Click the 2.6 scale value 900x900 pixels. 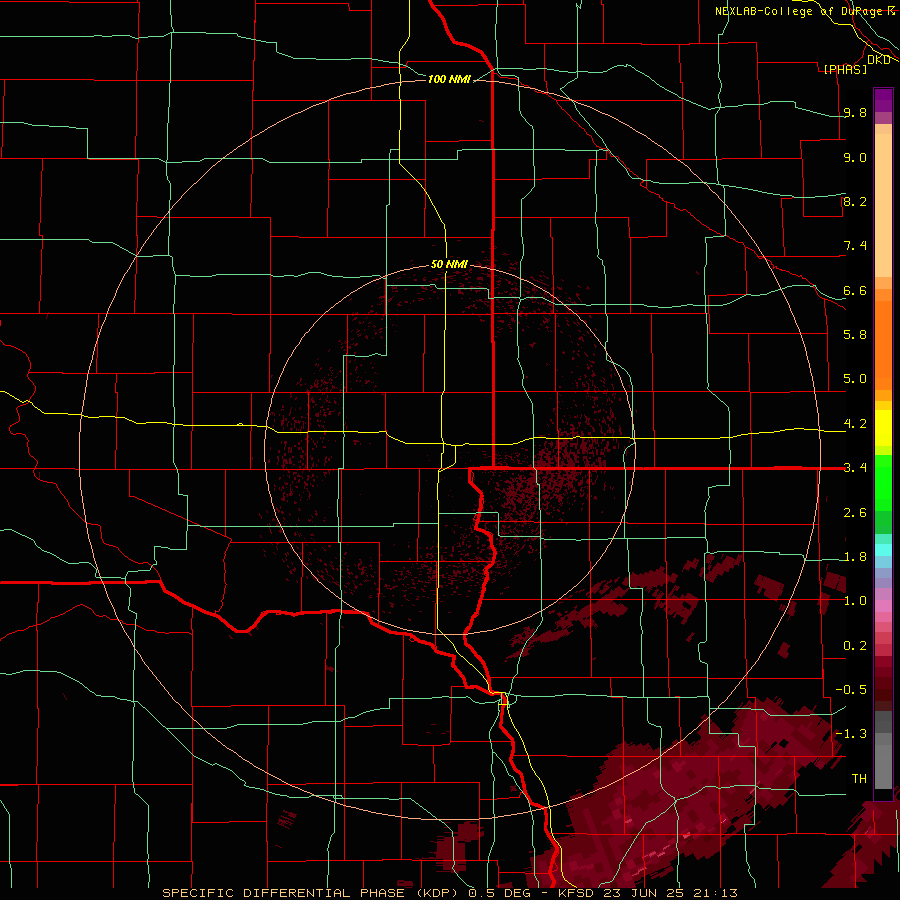[x=855, y=513]
